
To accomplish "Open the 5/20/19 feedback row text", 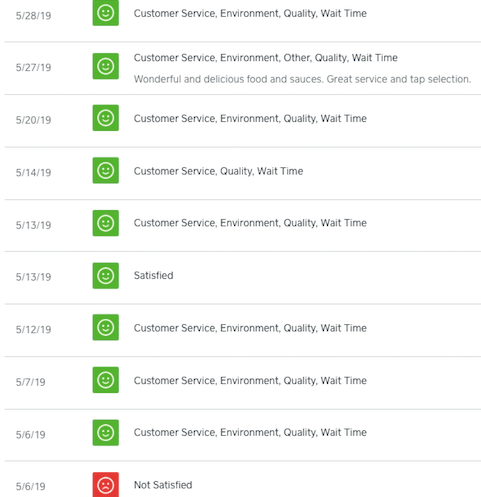I will tap(250, 119).
